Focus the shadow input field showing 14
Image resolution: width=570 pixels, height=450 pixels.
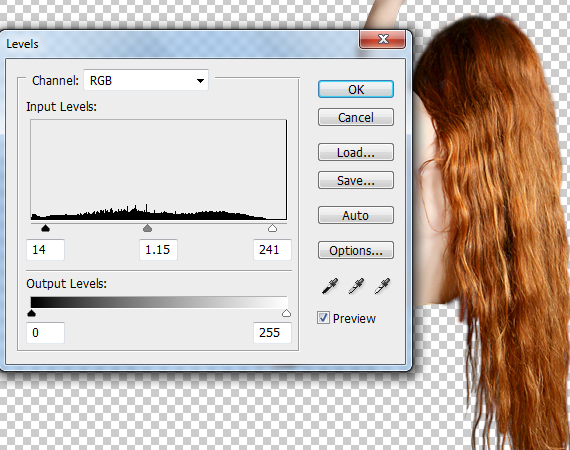coord(45,250)
